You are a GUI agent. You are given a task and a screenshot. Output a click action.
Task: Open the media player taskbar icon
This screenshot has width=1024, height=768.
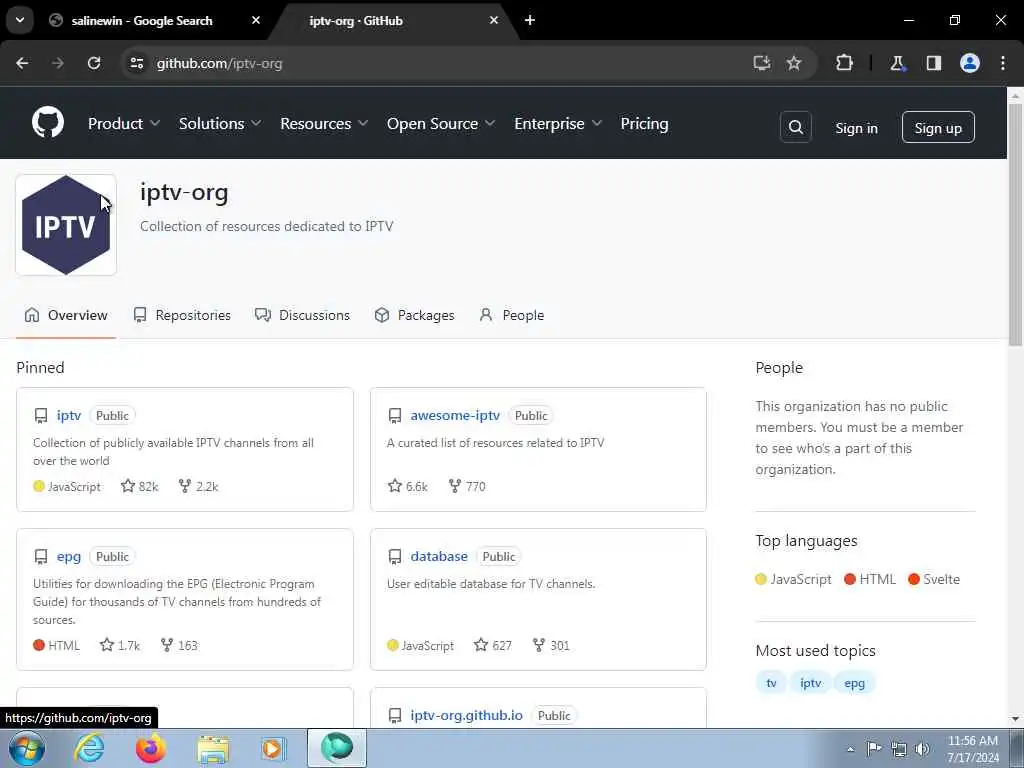[273, 748]
